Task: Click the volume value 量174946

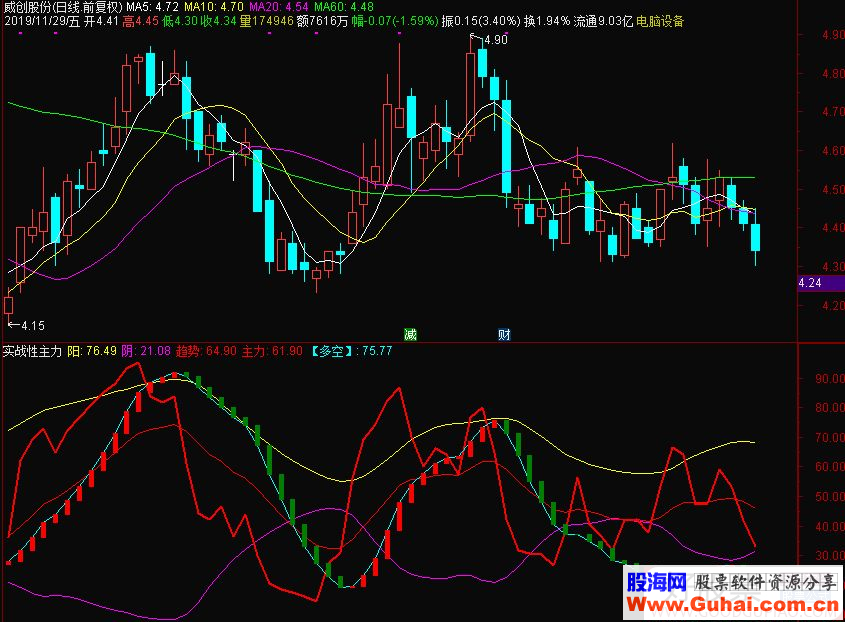Action: coord(267,22)
